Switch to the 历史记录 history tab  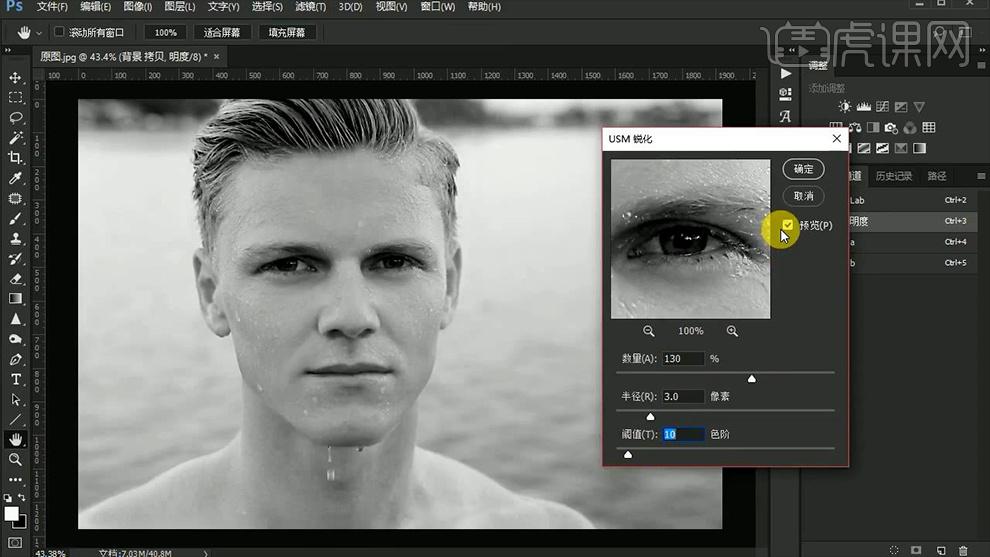pyautogui.click(x=894, y=176)
